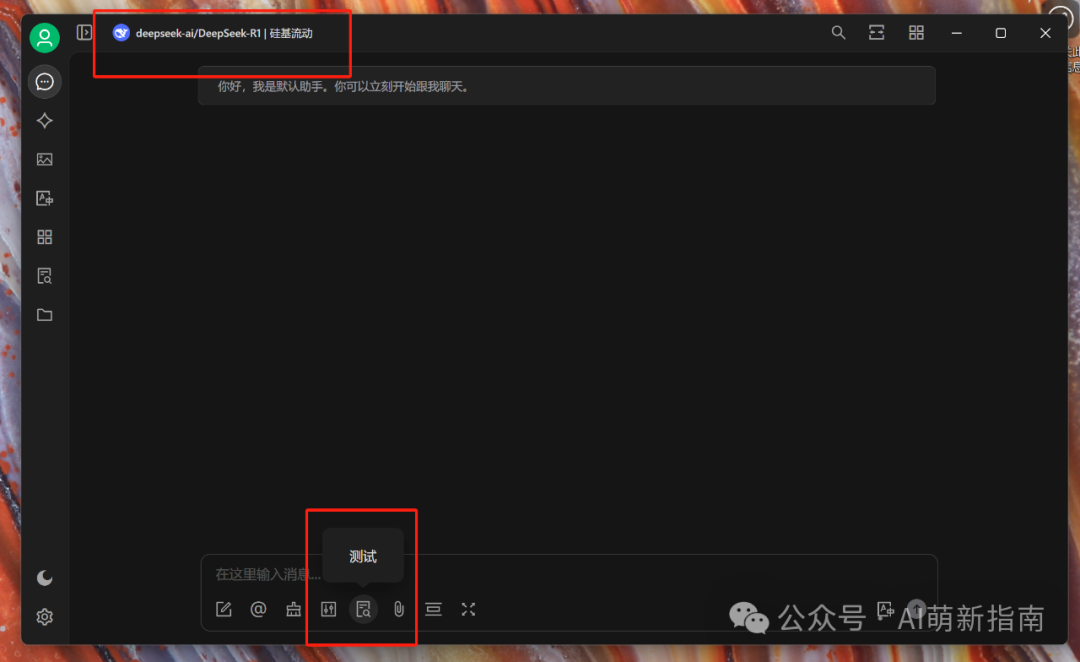Viewport: 1080px width, 662px height.
Task: Attach a file with the paperclip icon
Action: pyautogui.click(x=399, y=609)
